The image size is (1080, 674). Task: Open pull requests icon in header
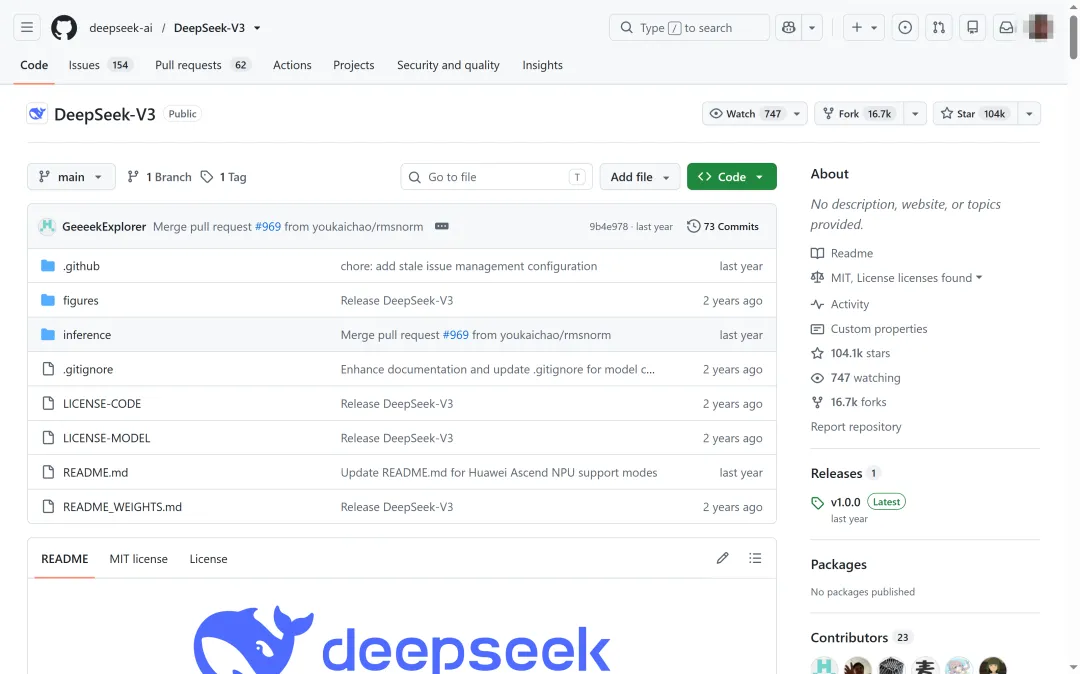coord(939,28)
